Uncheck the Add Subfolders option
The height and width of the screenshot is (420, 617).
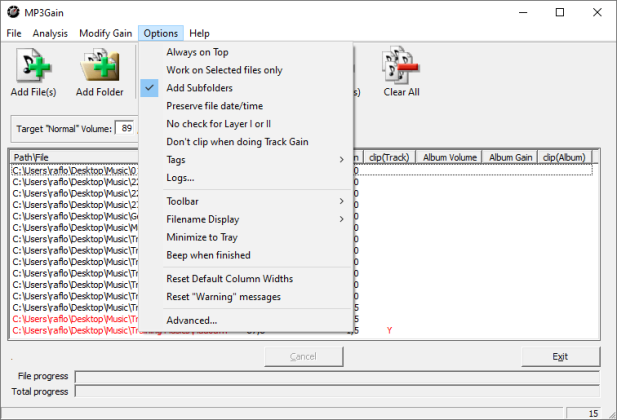246,88
